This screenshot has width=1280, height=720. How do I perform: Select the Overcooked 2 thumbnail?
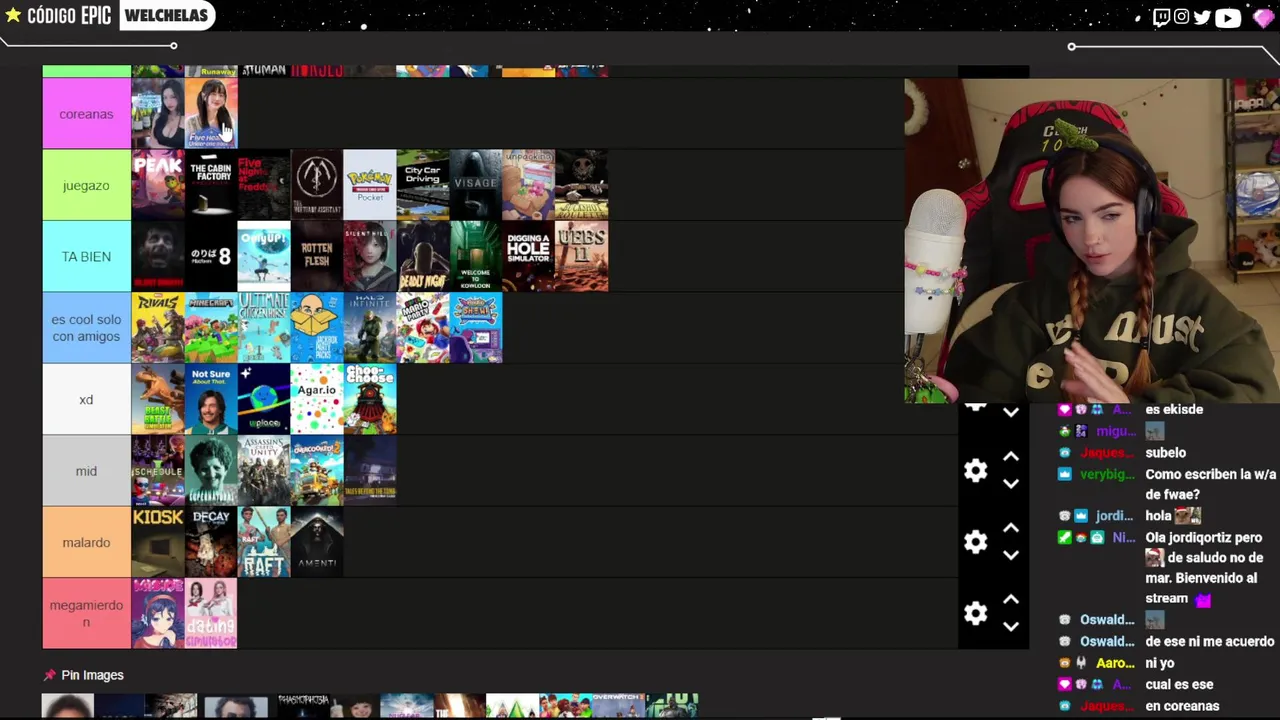tap(317, 471)
